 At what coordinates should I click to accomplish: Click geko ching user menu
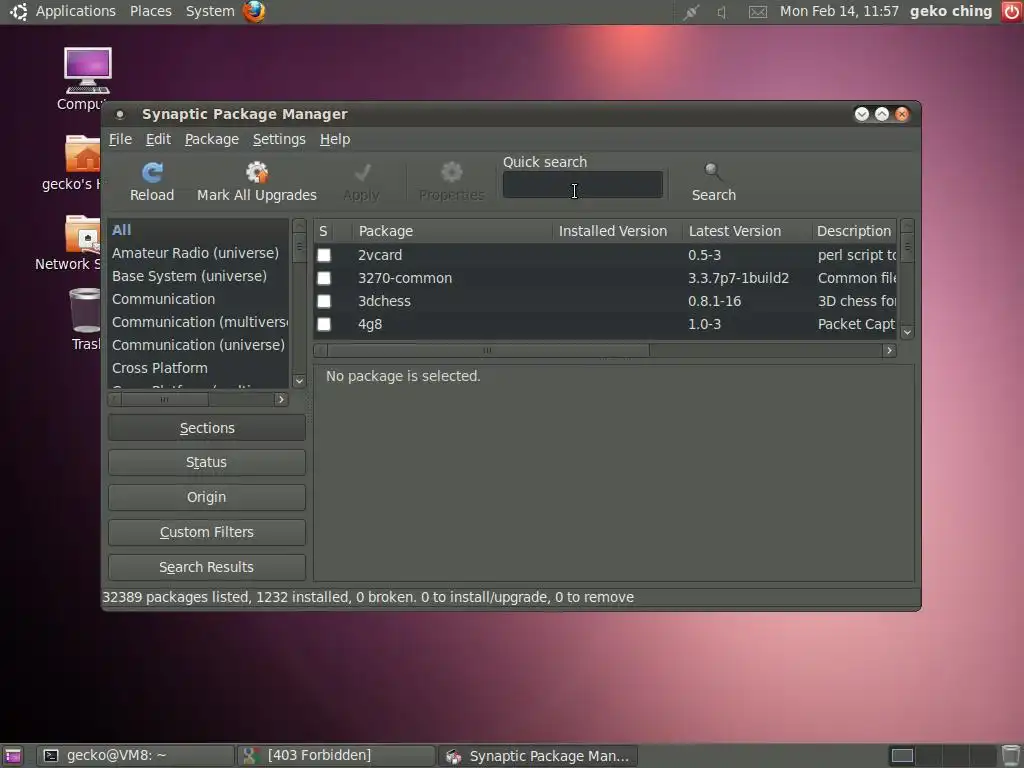pyautogui.click(x=951, y=11)
